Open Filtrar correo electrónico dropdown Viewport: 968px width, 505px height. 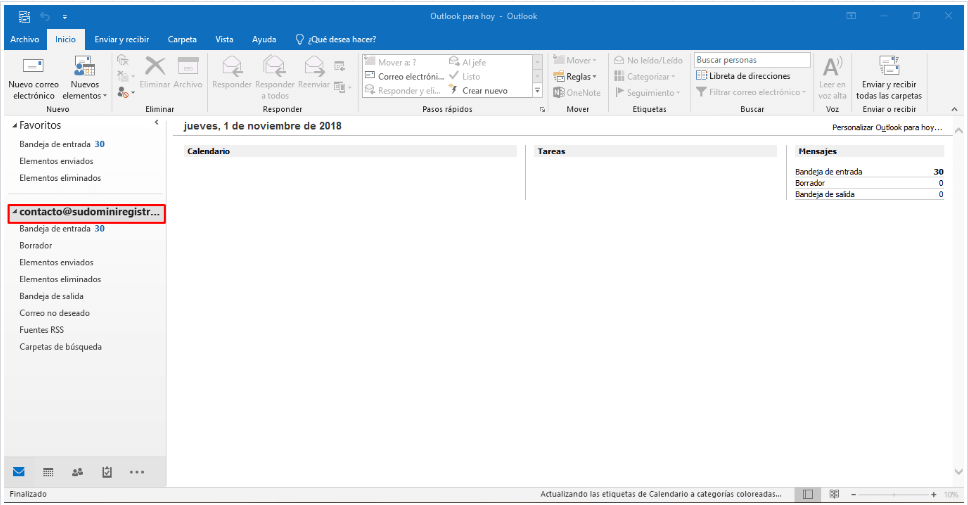tap(751, 92)
